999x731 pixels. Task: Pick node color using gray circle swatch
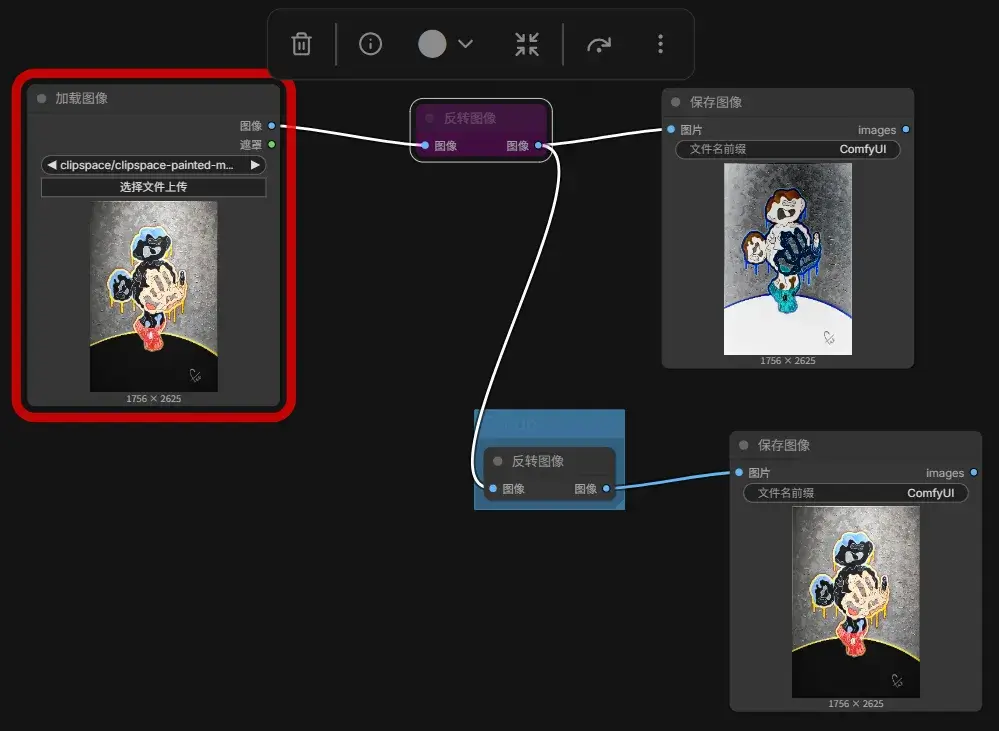point(432,44)
